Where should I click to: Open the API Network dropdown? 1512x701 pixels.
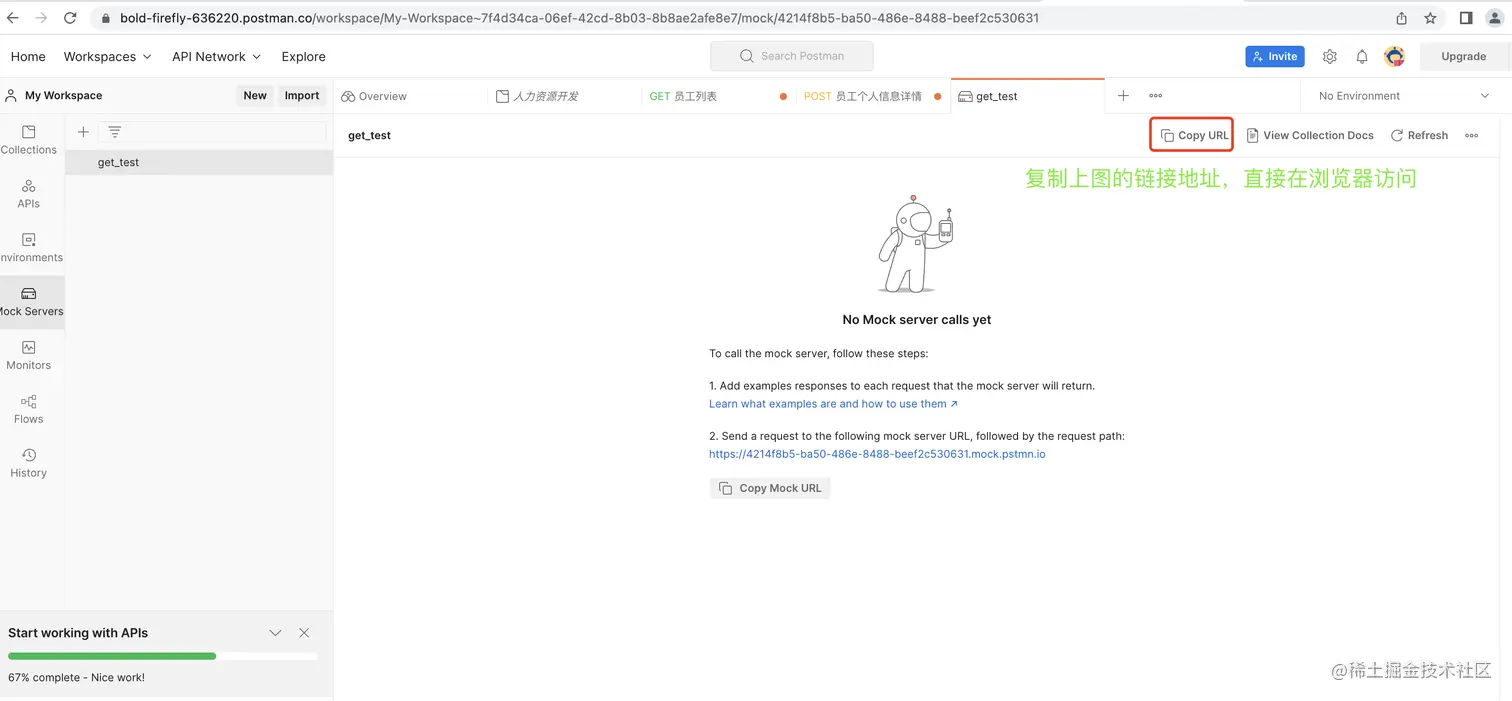[x=216, y=57]
